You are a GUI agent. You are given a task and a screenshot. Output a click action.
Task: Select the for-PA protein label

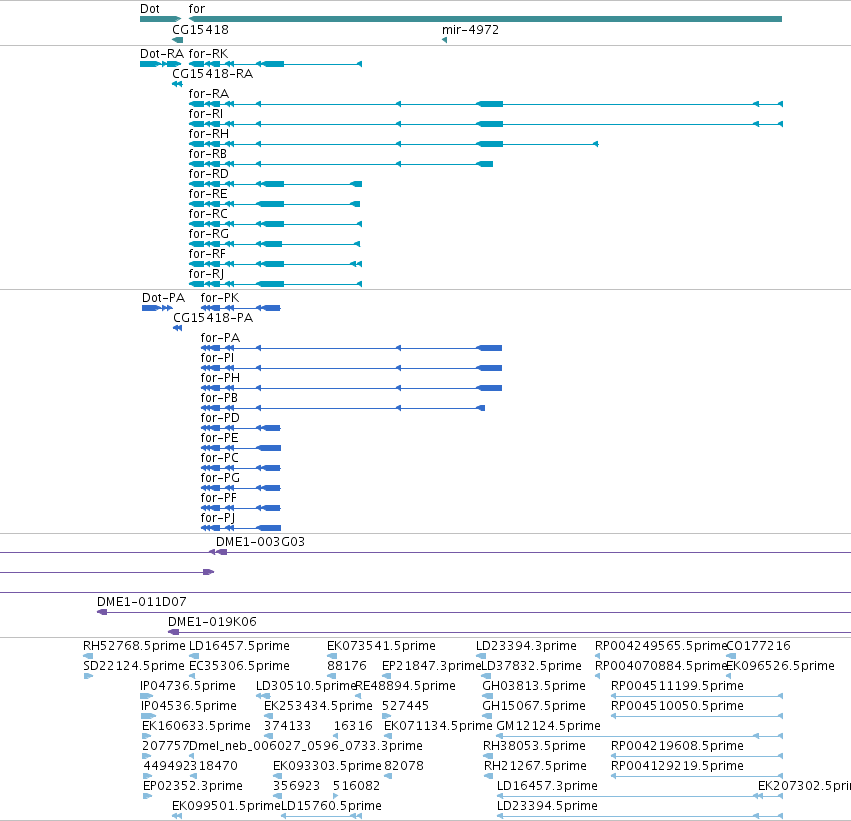point(220,338)
